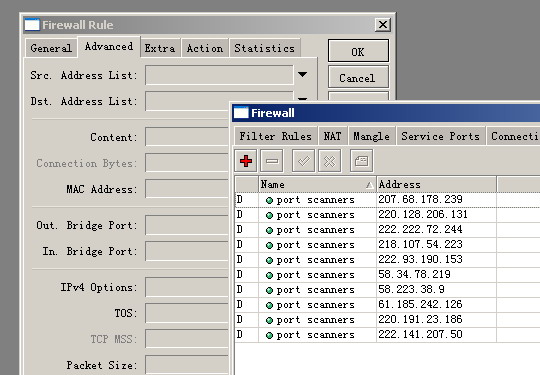Click the Content input field
This screenshot has width=540, height=375.
[187, 137]
